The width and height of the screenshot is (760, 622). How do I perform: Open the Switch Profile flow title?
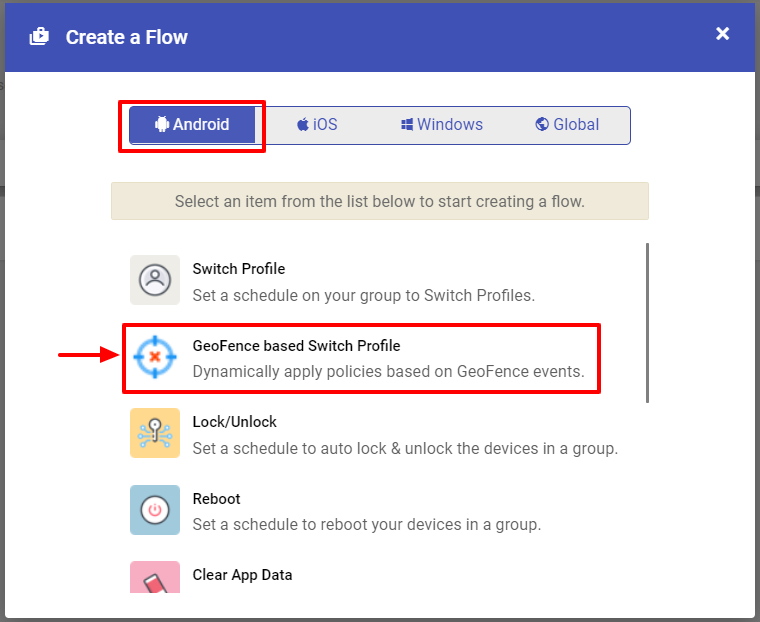tap(238, 269)
